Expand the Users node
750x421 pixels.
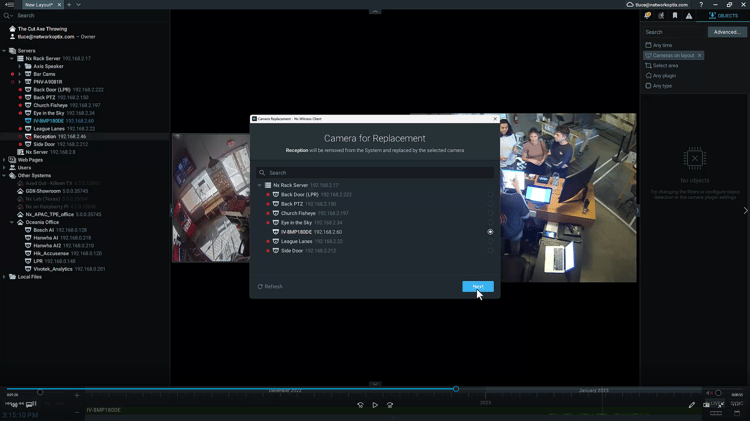4,168
